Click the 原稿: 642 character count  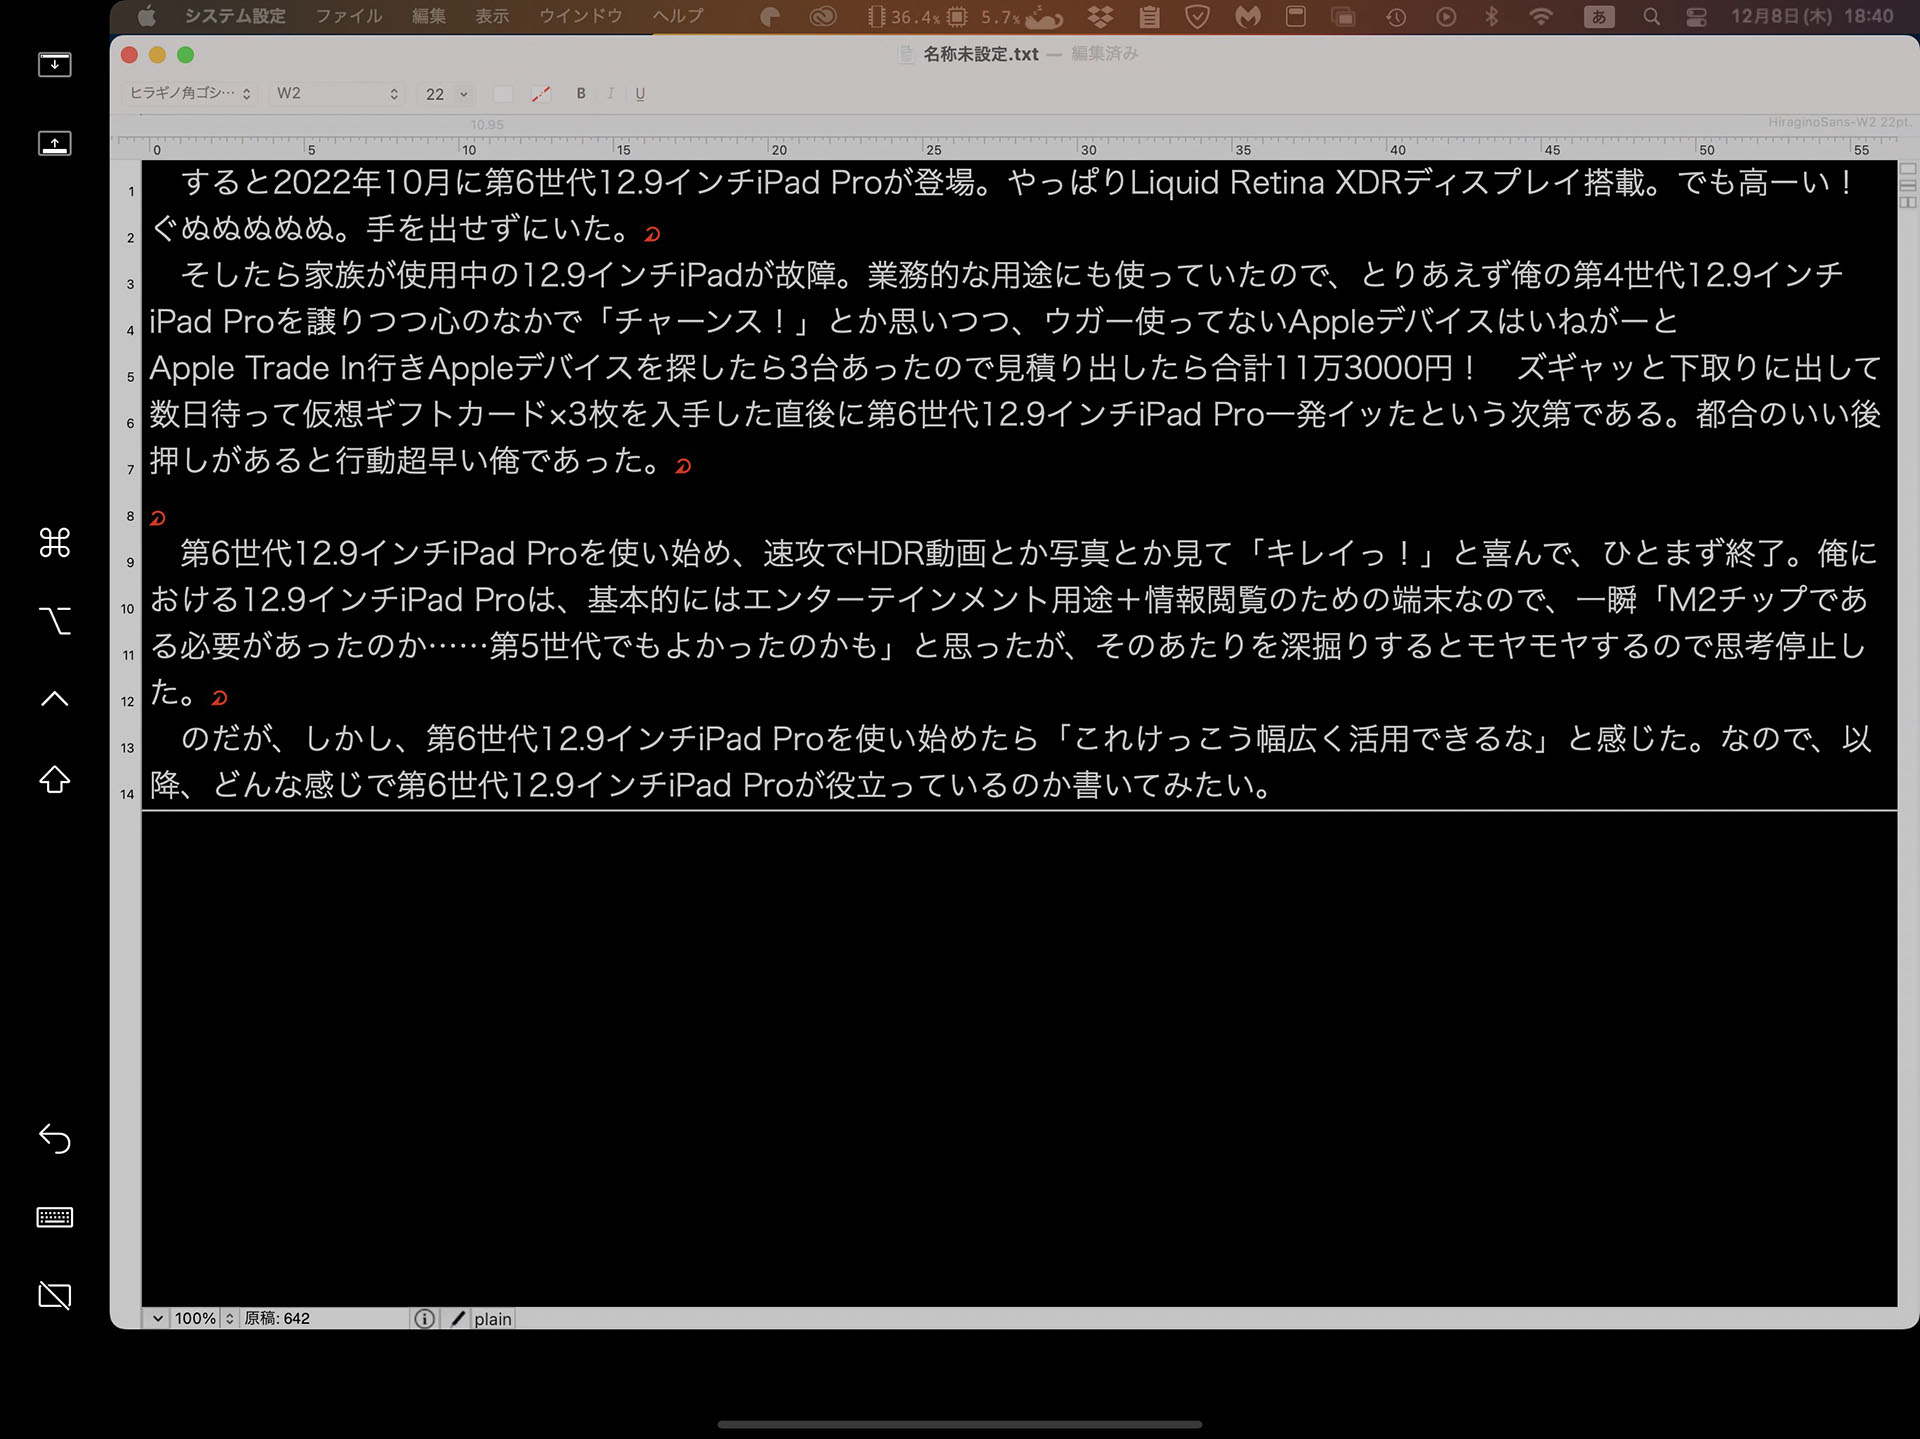tap(277, 1319)
